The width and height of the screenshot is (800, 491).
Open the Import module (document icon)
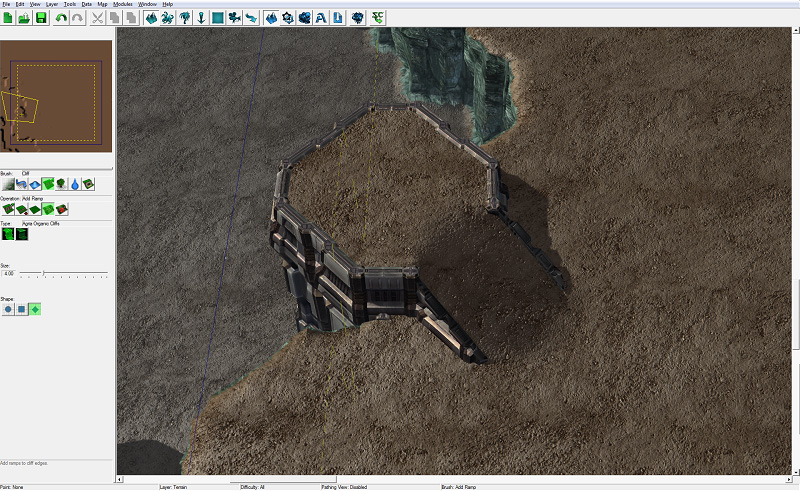click(x=338, y=18)
